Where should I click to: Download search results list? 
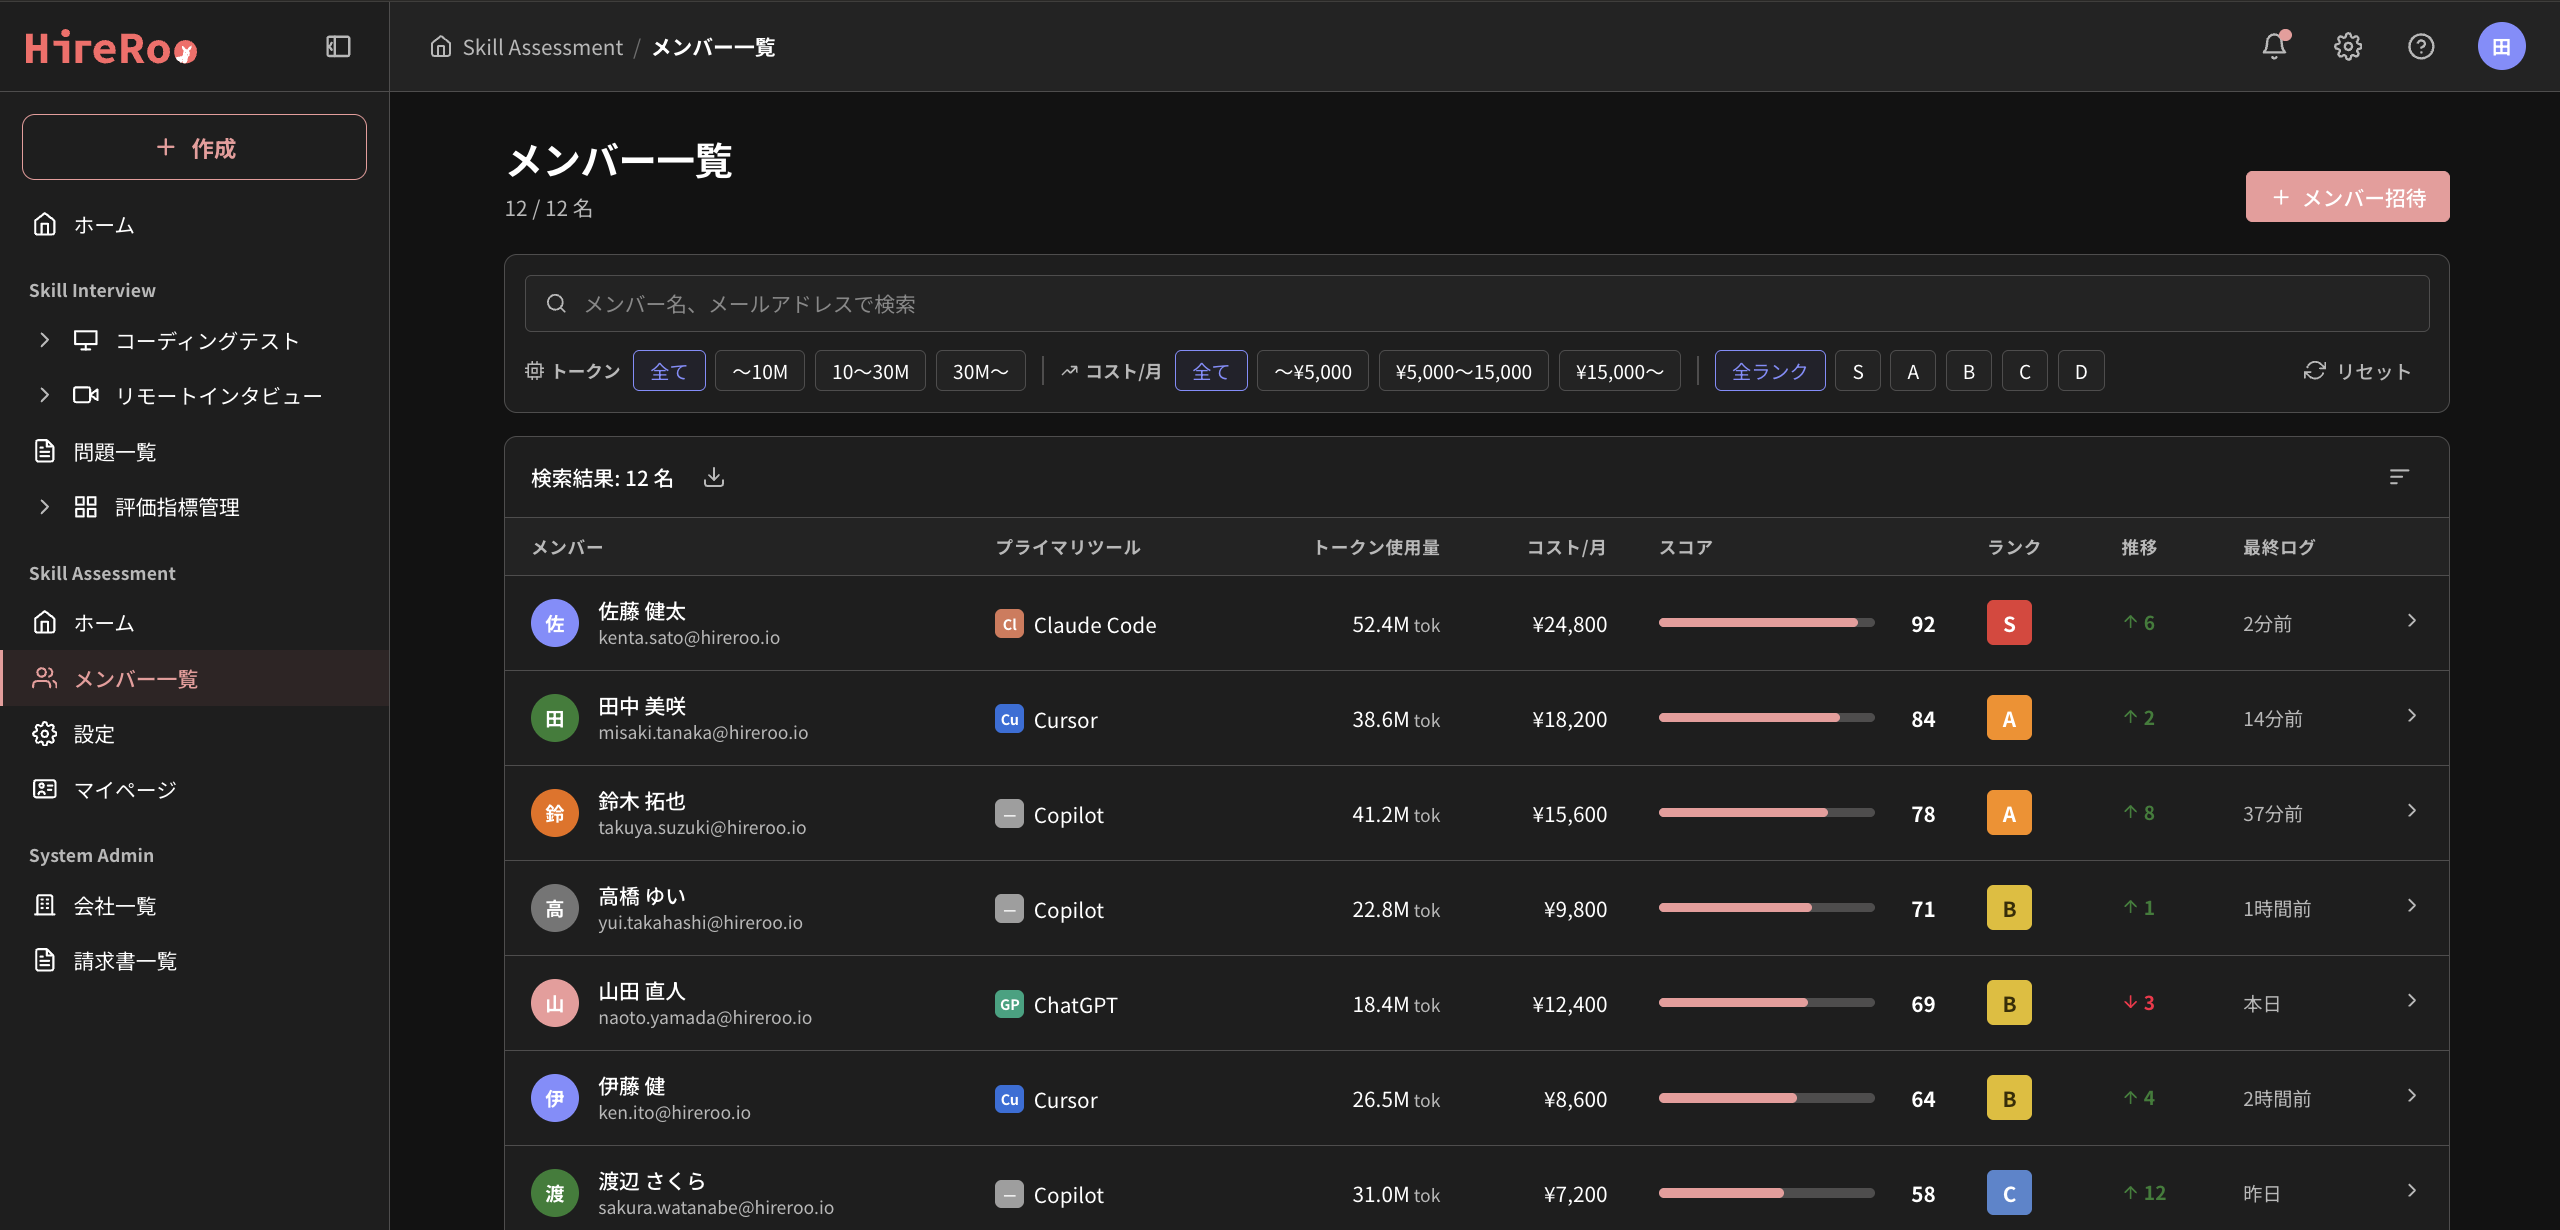(714, 477)
